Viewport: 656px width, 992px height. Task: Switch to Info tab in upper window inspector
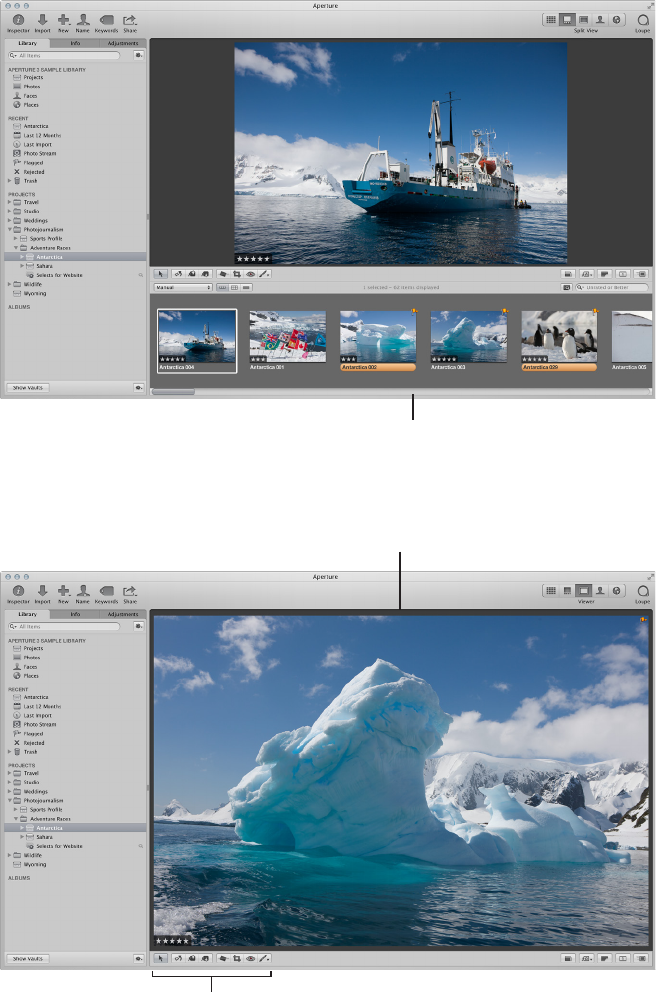tap(75, 43)
